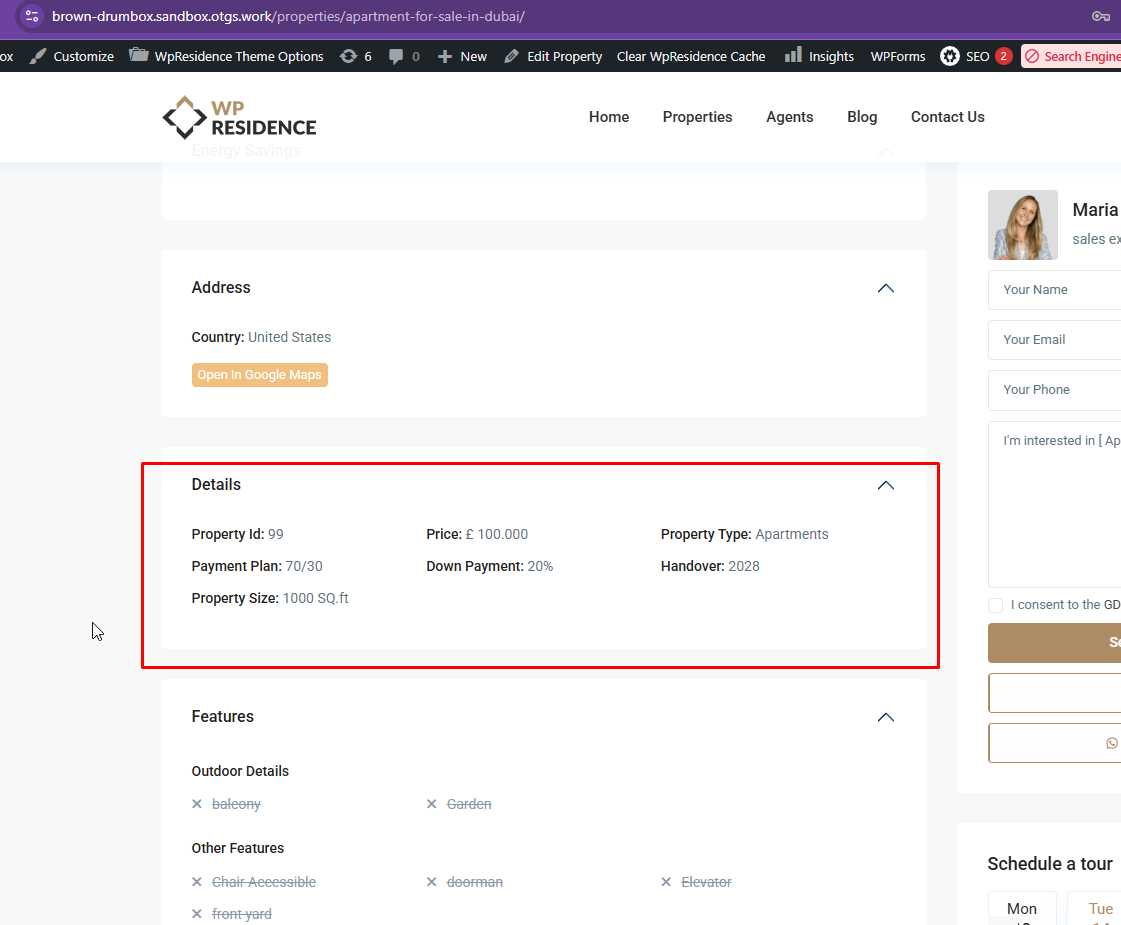This screenshot has height=925, width=1121.
Task: Open the Agents menu item
Action: pyautogui.click(x=789, y=117)
